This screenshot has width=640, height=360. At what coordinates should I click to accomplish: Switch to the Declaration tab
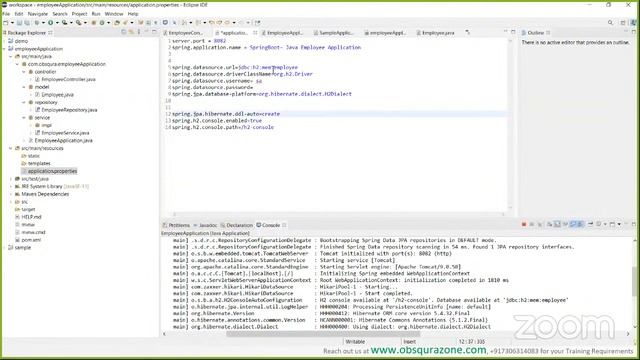click(237, 225)
